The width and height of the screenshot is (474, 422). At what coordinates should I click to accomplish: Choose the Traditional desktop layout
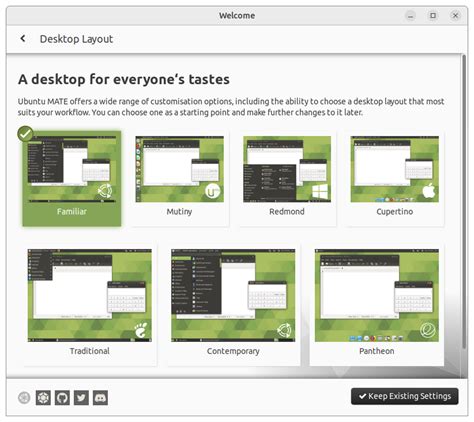[x=90, y=305]
